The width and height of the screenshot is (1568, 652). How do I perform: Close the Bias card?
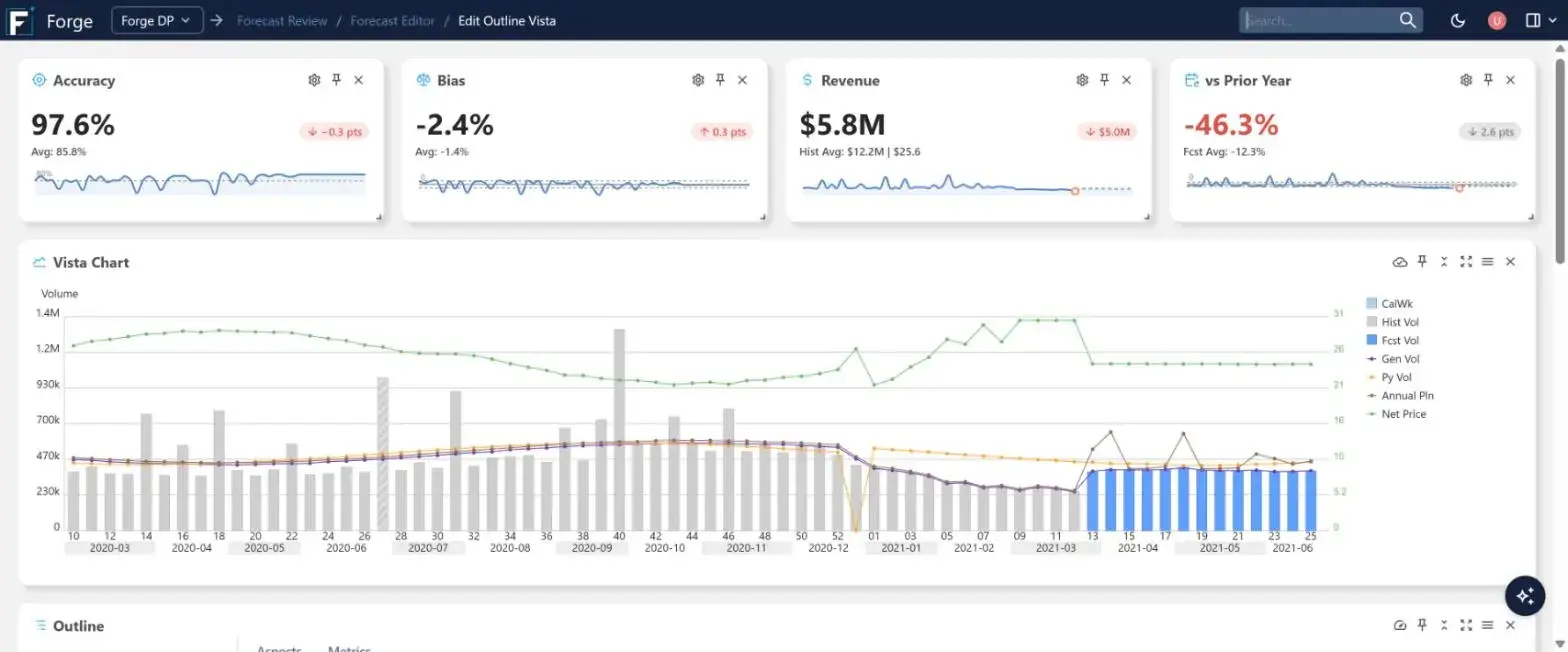[742, 80]
